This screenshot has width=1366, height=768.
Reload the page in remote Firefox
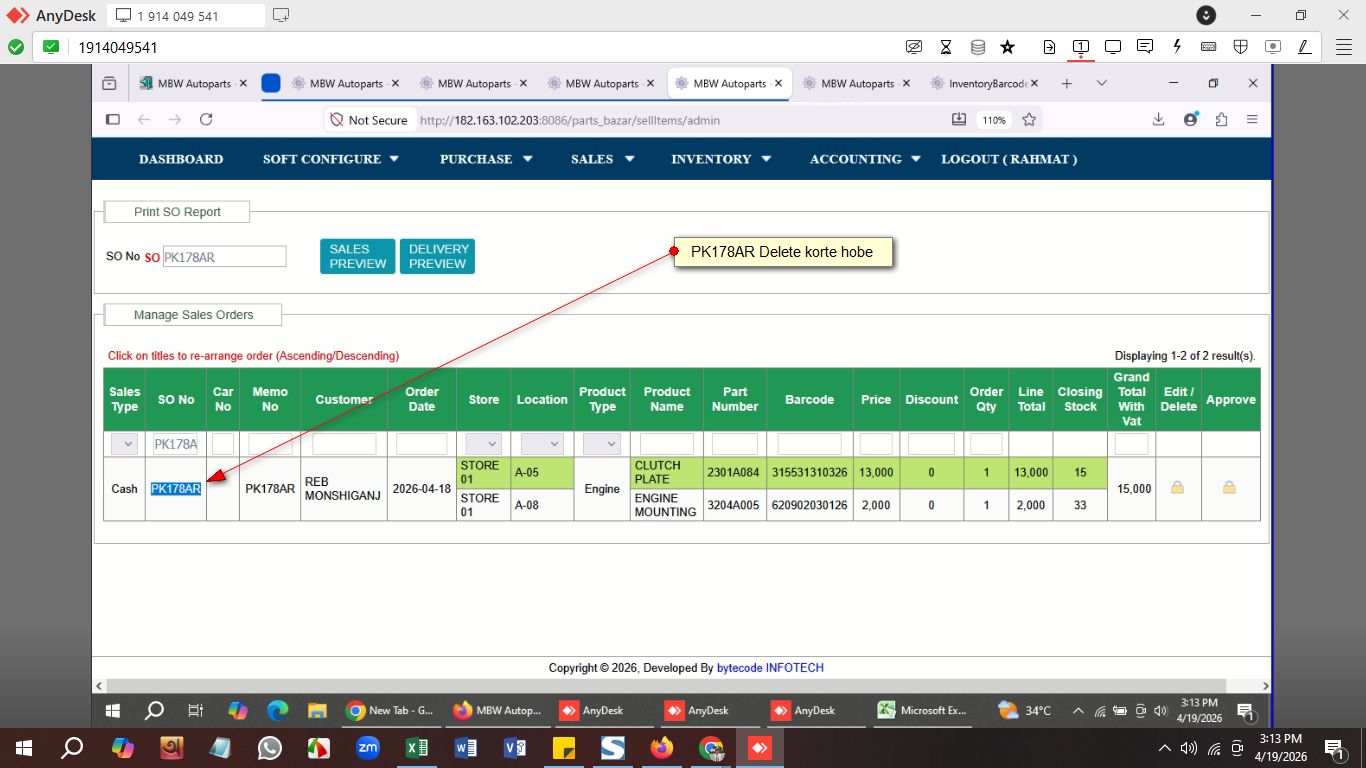click(206, 120)
